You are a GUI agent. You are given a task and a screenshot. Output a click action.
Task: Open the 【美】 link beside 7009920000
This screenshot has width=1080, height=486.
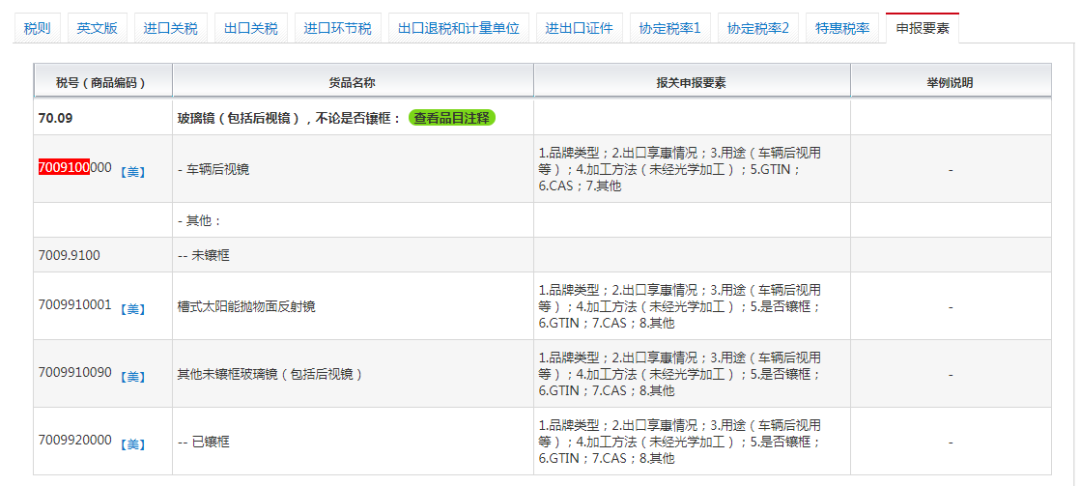click(x=133, y=444)
